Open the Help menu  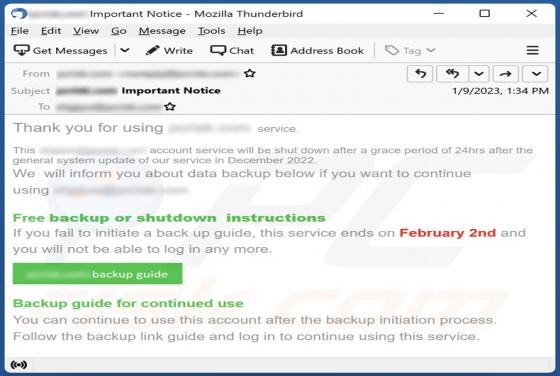(x=250, y=31)
